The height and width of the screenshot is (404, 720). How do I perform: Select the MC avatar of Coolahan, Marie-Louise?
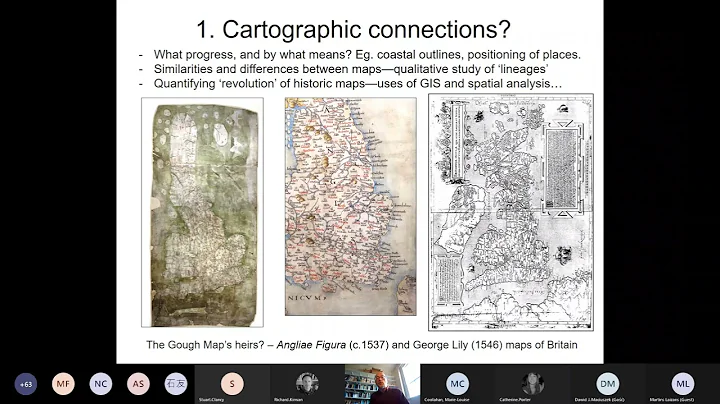click(x=457, y=384)
